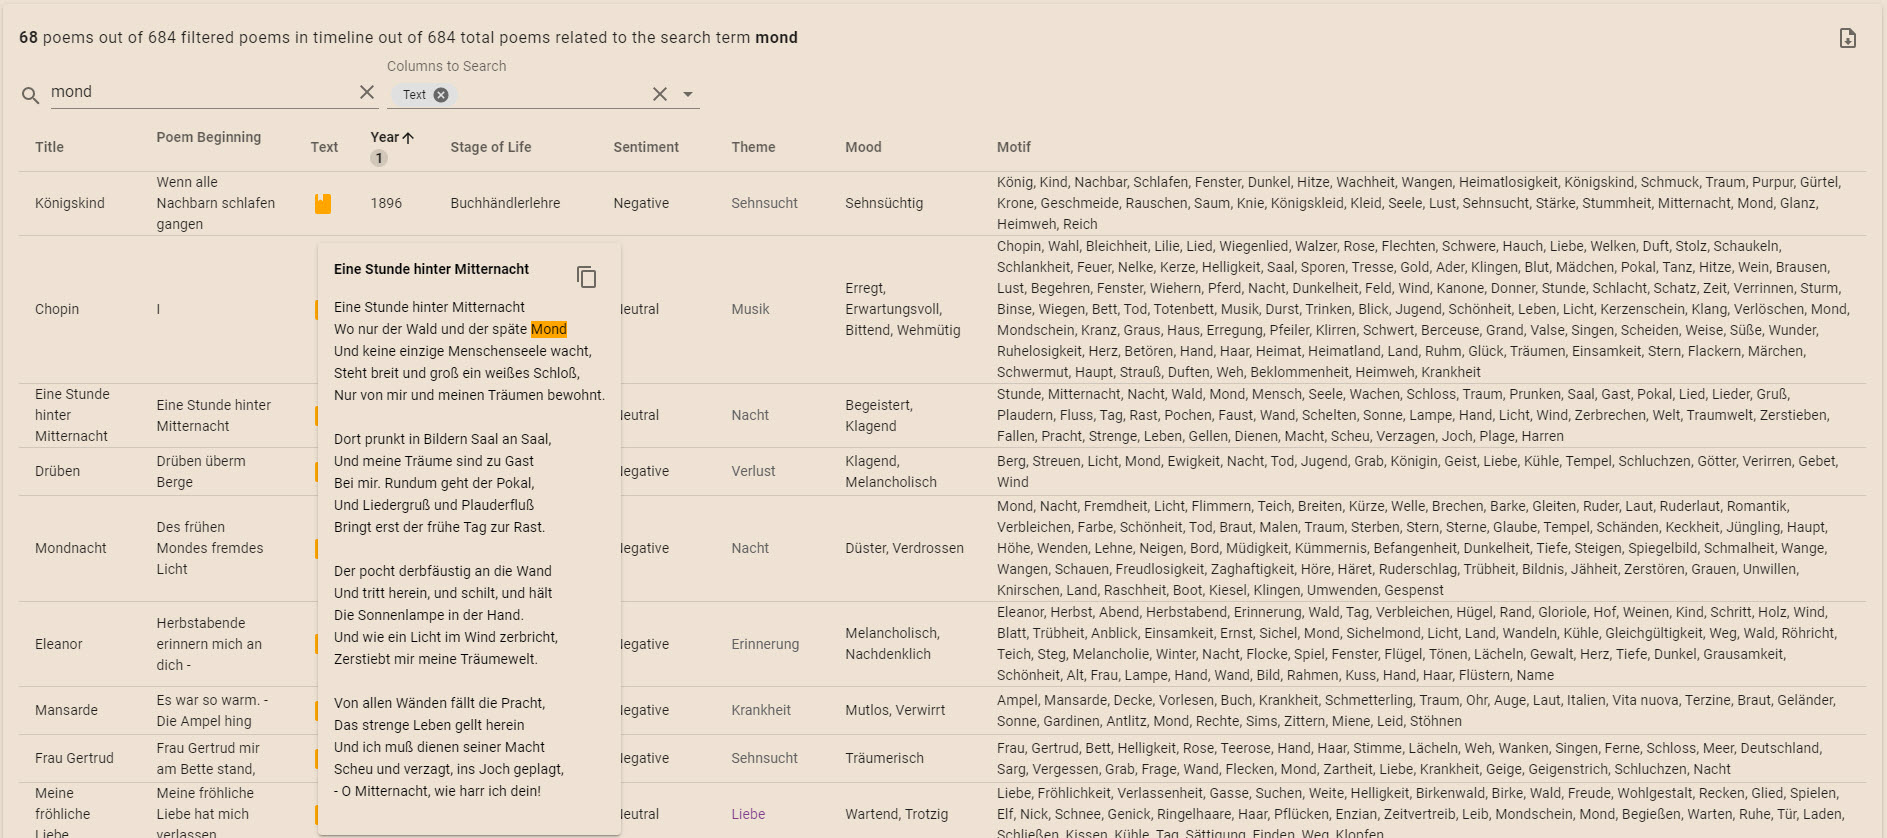Sort by the Sentiment column header
This screenshot has height=838, width=1887.
pos(645,147)
